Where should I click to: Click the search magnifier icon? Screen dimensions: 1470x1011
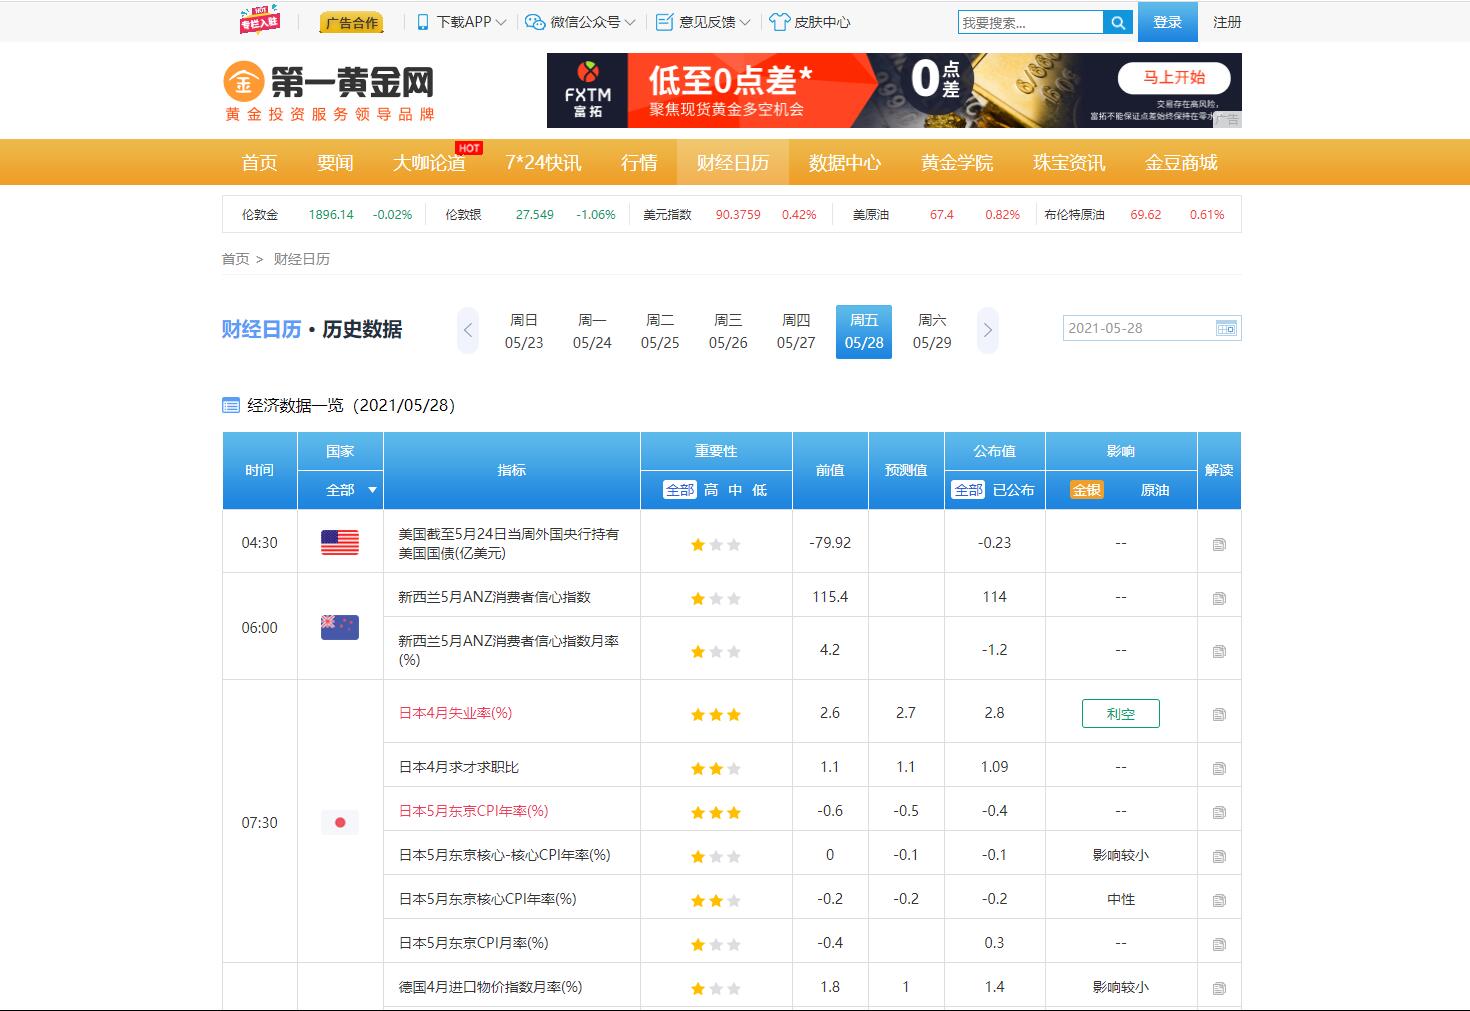(1117, 22)
